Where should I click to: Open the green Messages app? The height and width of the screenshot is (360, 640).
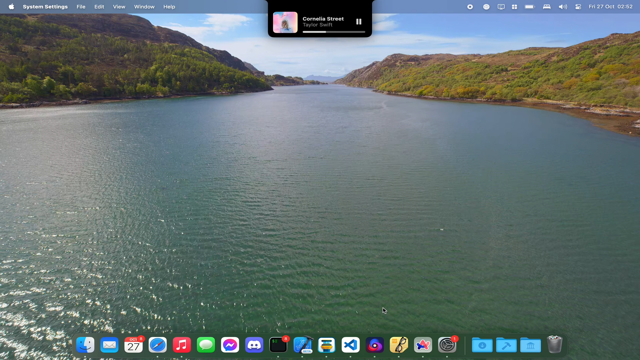point(206,345)
